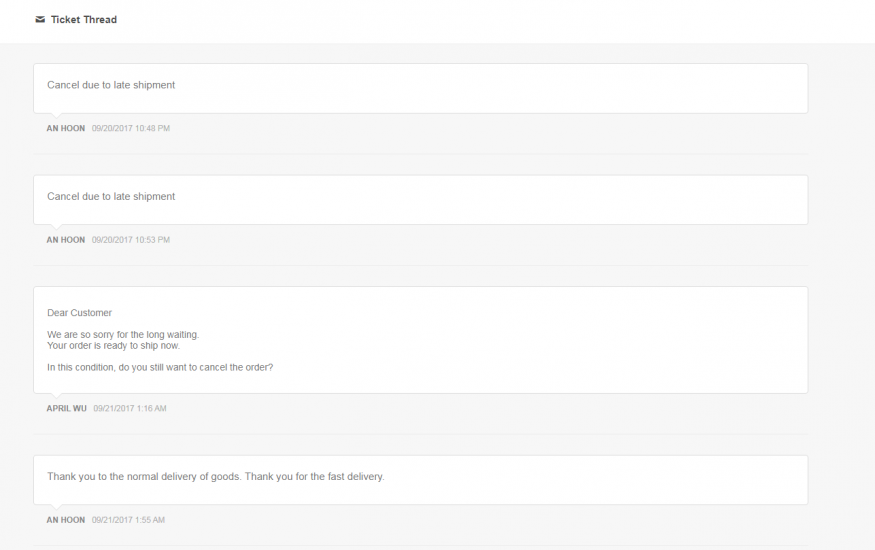This screenshot has height=550, width=875.
Task: Click the white header bar right of Ticket Thread
Action: click(x=500, y=20)
